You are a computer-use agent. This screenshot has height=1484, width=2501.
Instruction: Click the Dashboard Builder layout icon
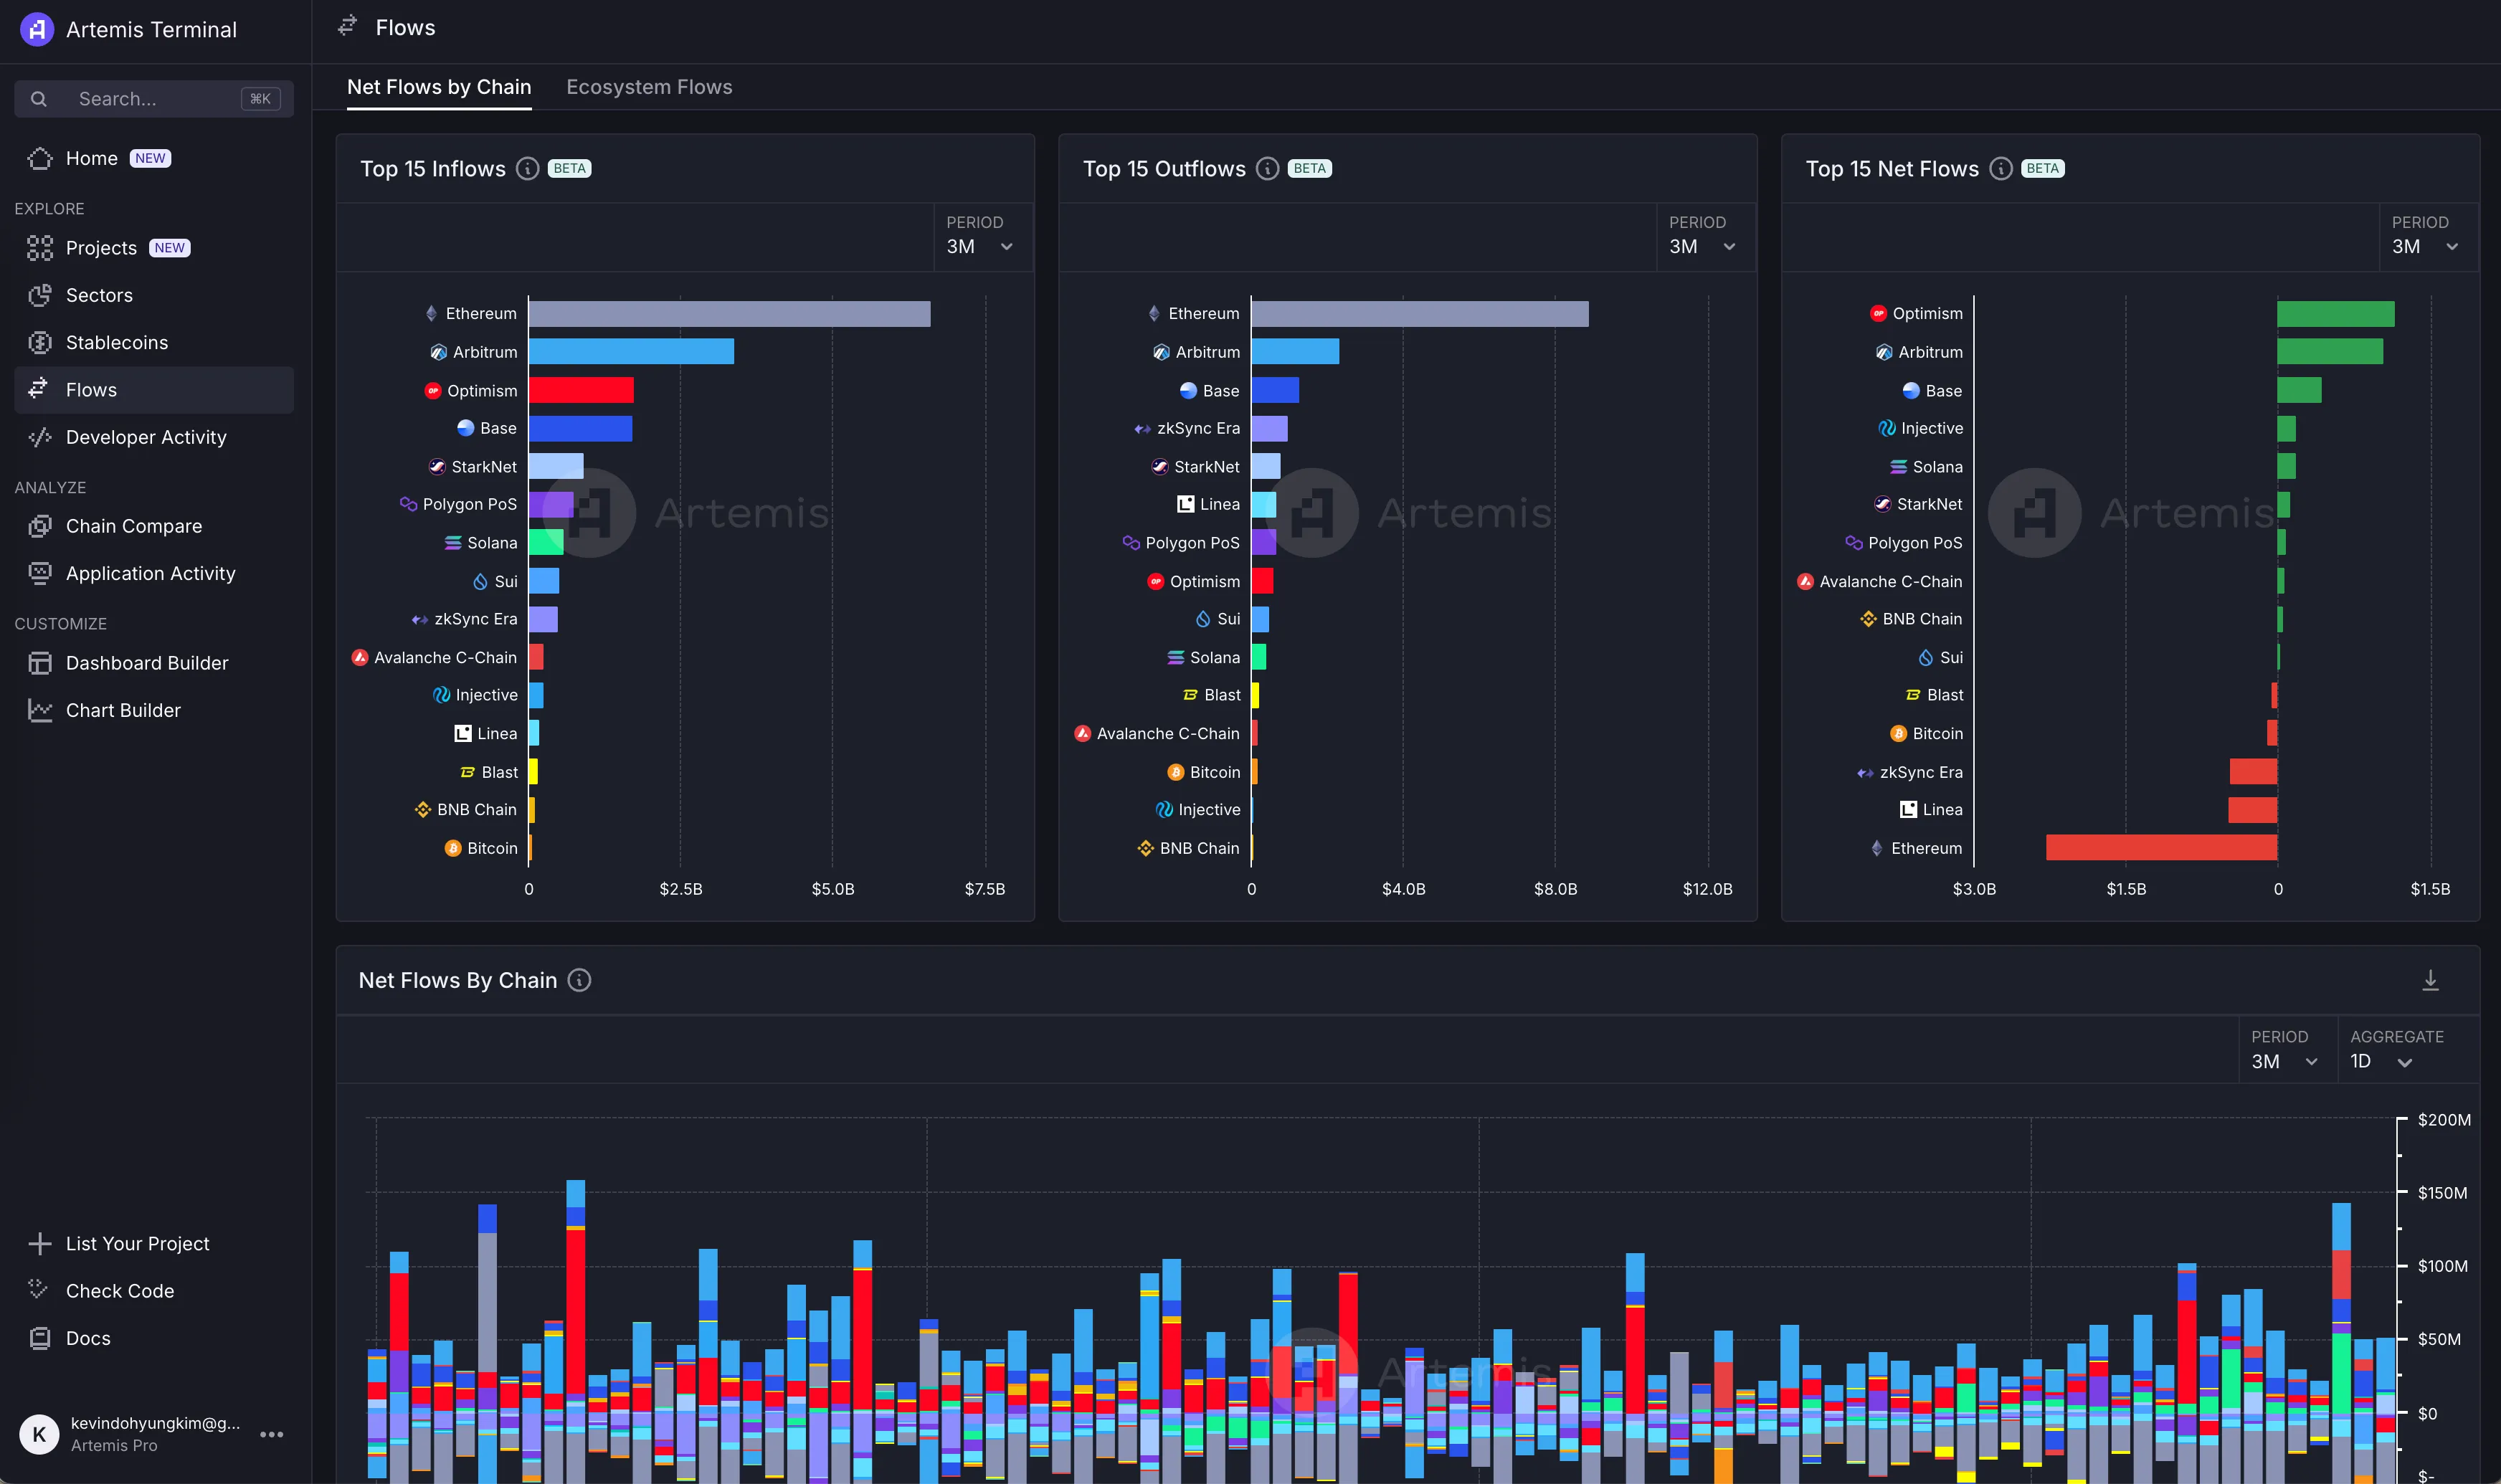tap(40, 663)
